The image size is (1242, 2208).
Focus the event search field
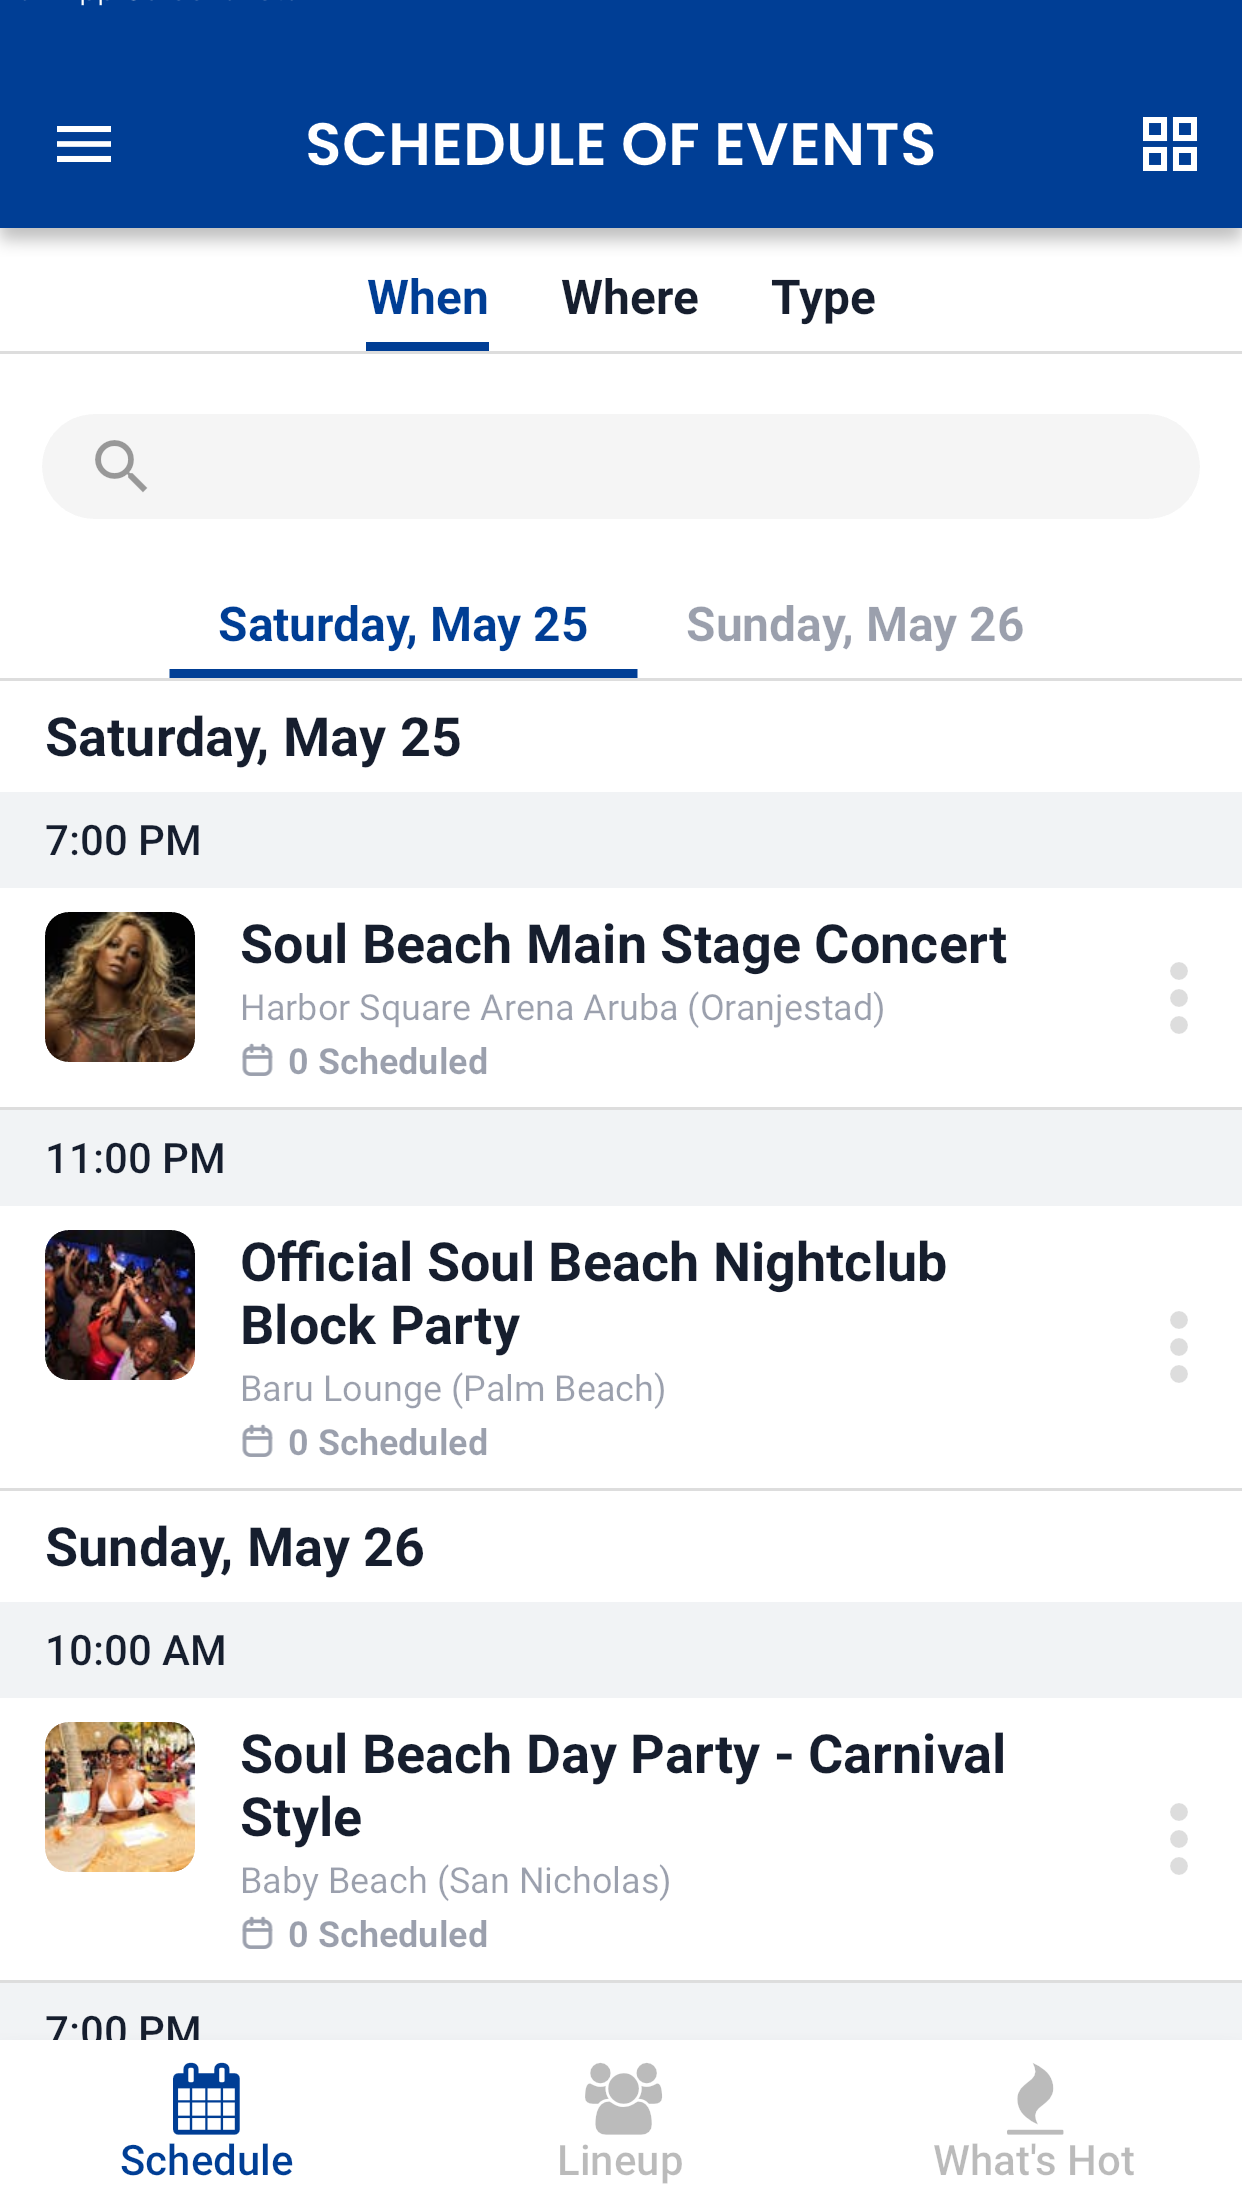(621, 466)
